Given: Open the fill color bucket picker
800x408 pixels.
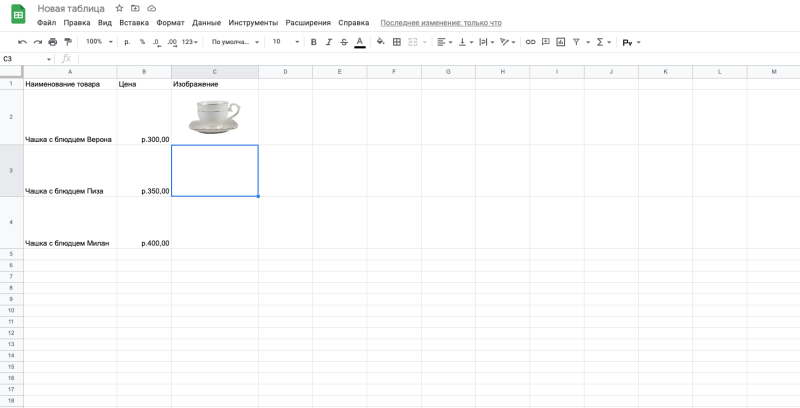Looking at the screenshot, I should pyautogui.click(x=381, y=42).
